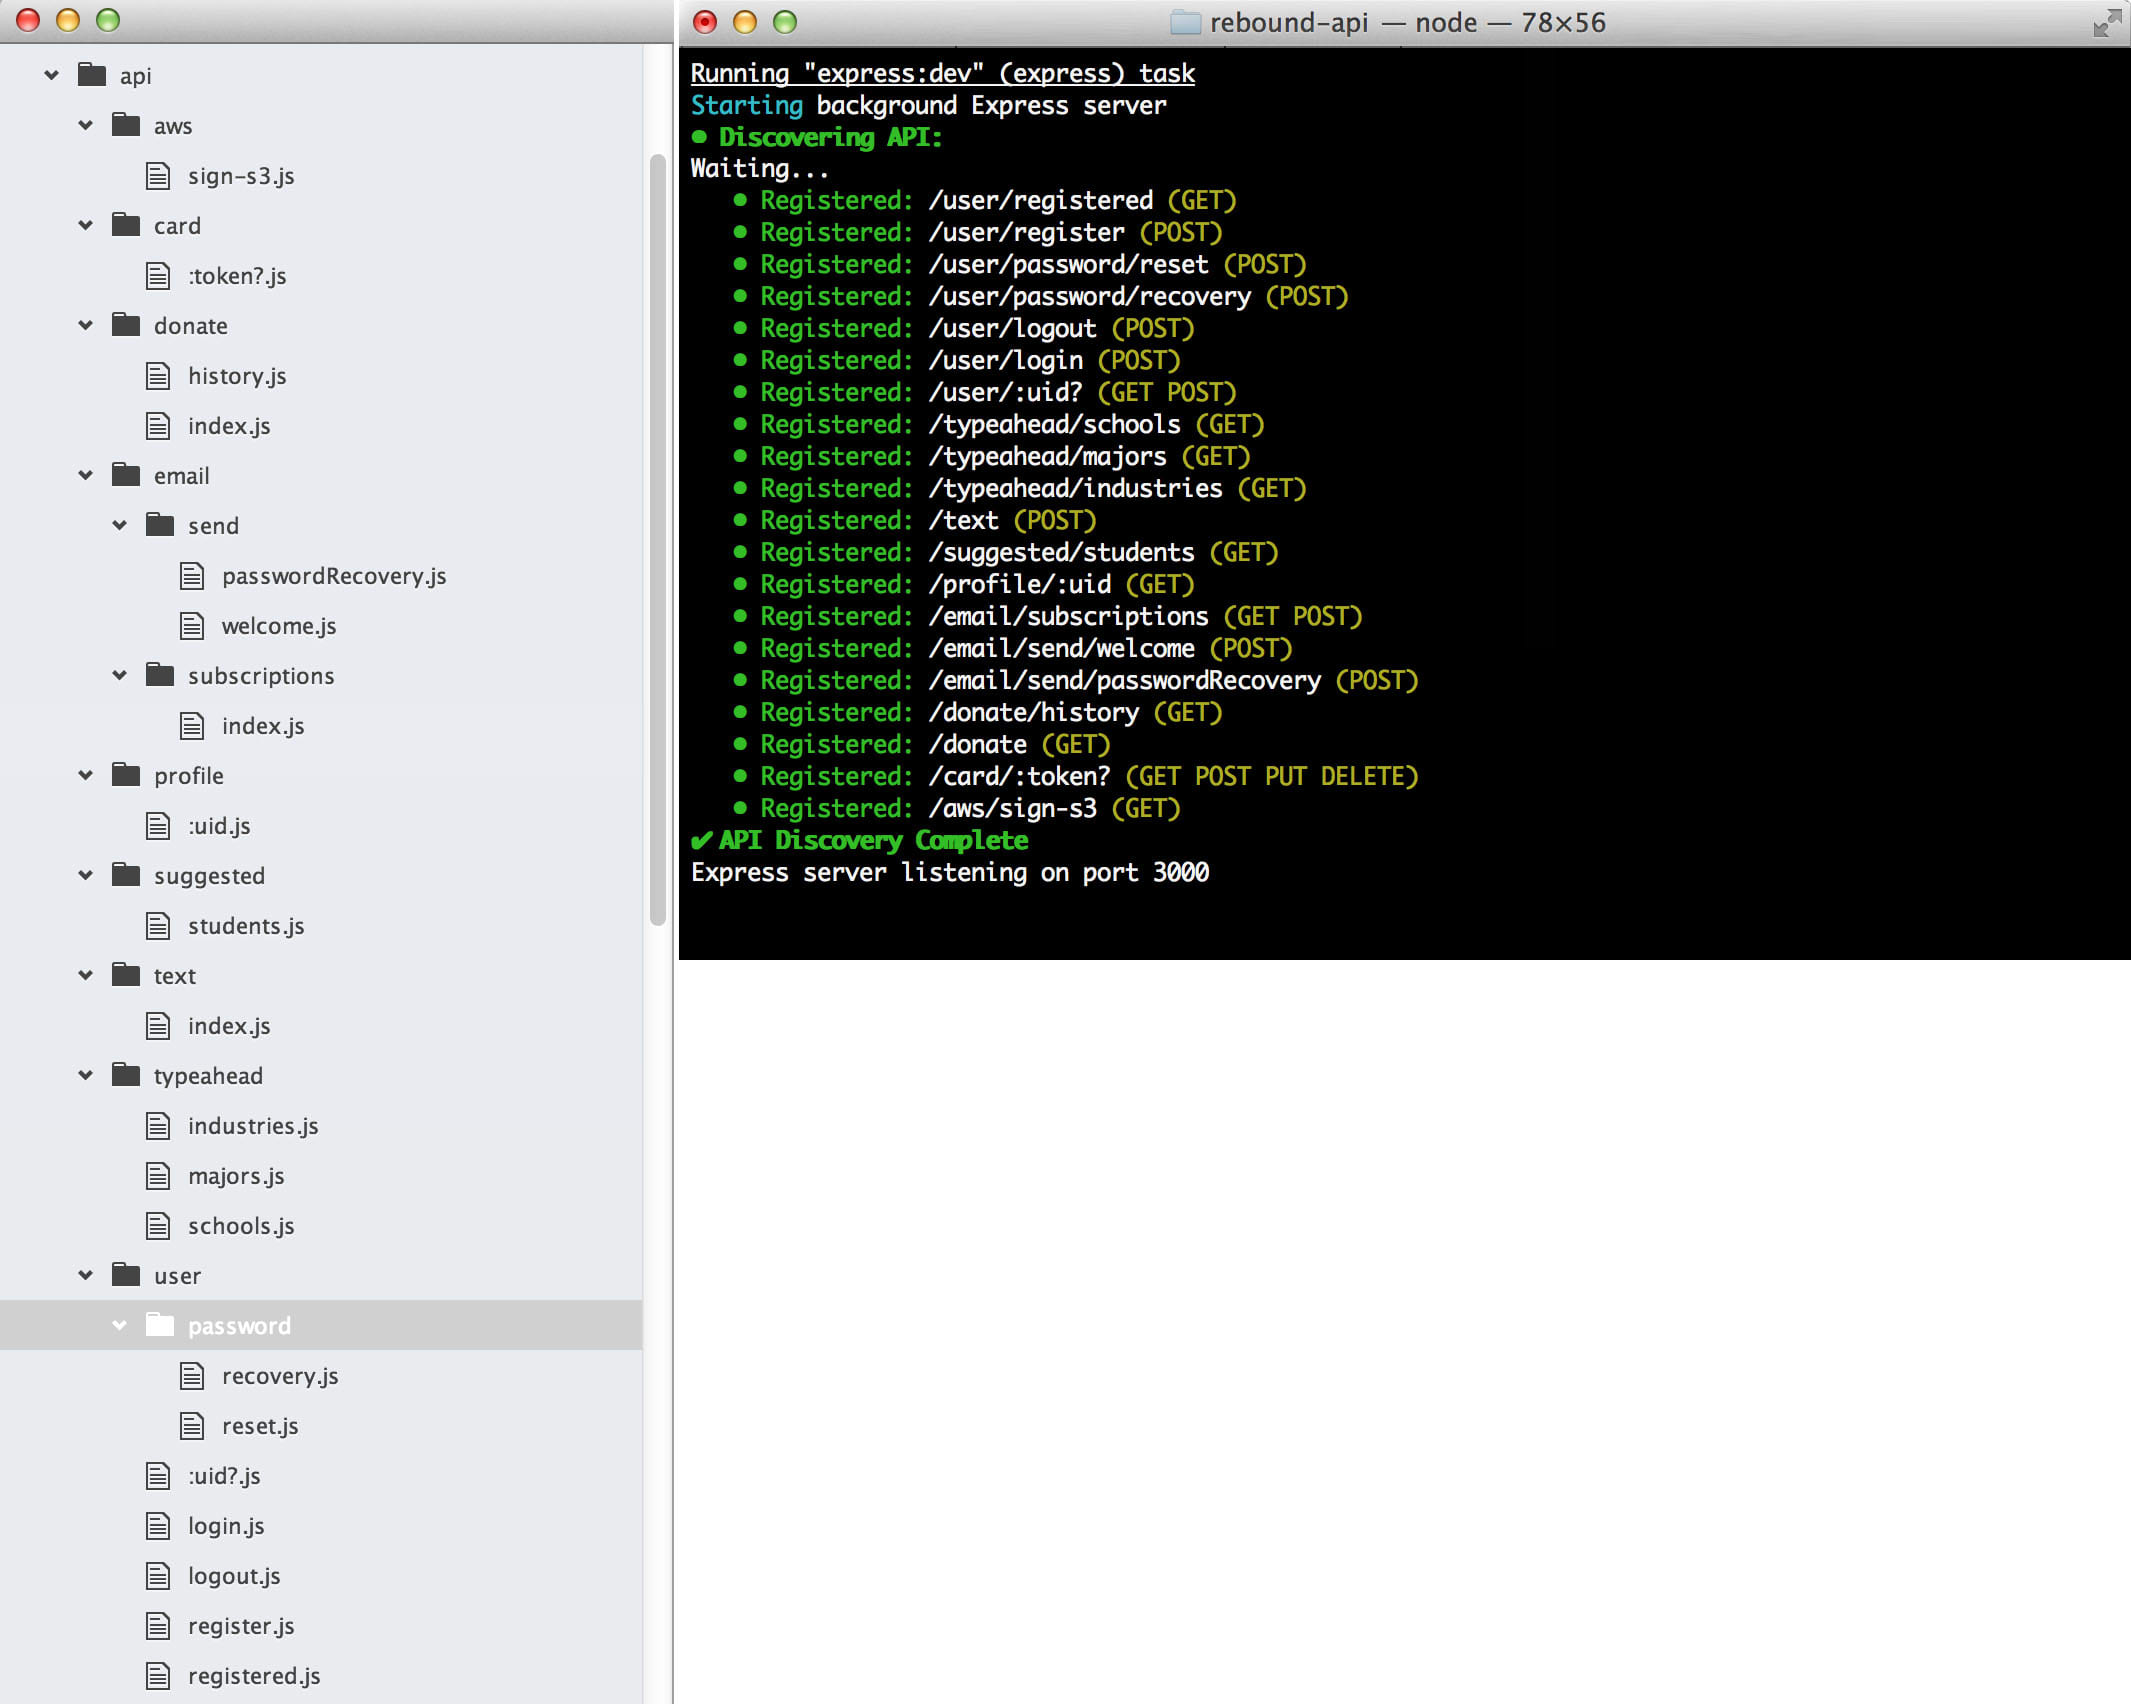The image size is (2131, 1704).
Task: Open index.js in the donate folder
Action: pyautogui.click(x=229, y=426)
